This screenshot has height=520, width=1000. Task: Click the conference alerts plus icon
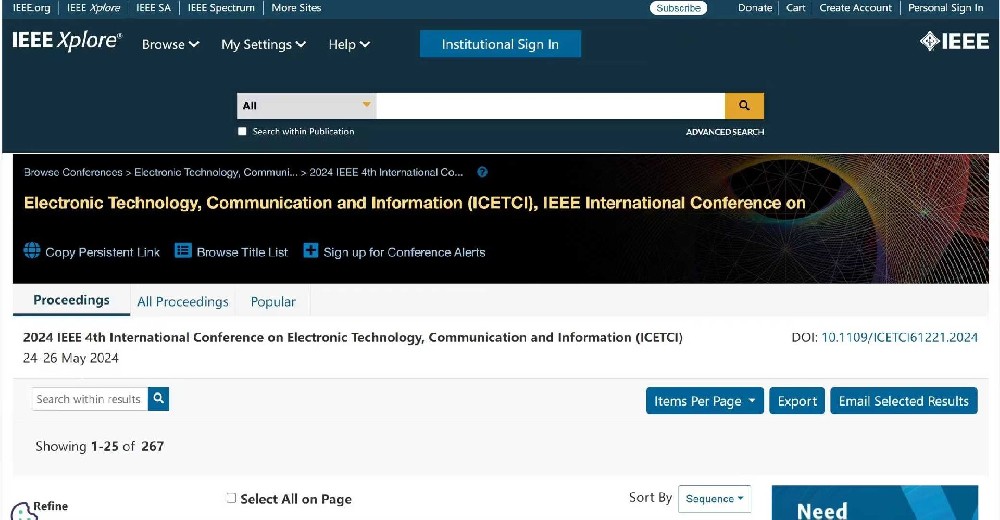[x=311, y=251]
